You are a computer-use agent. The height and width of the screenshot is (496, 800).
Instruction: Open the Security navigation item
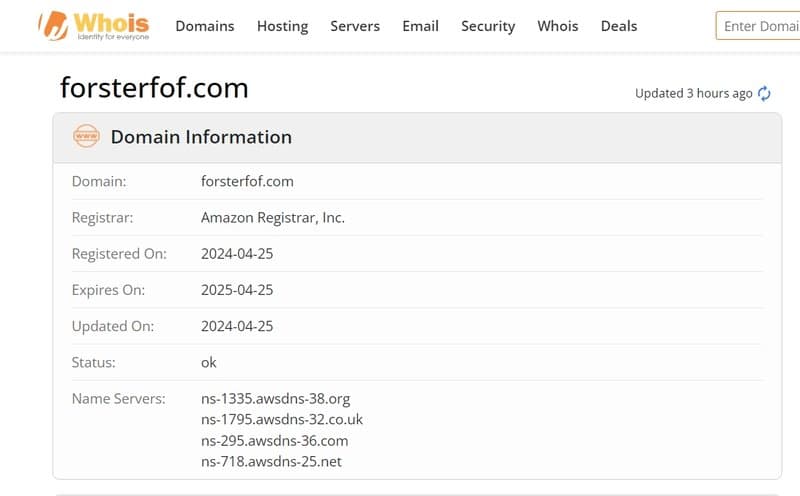(488, 26)
